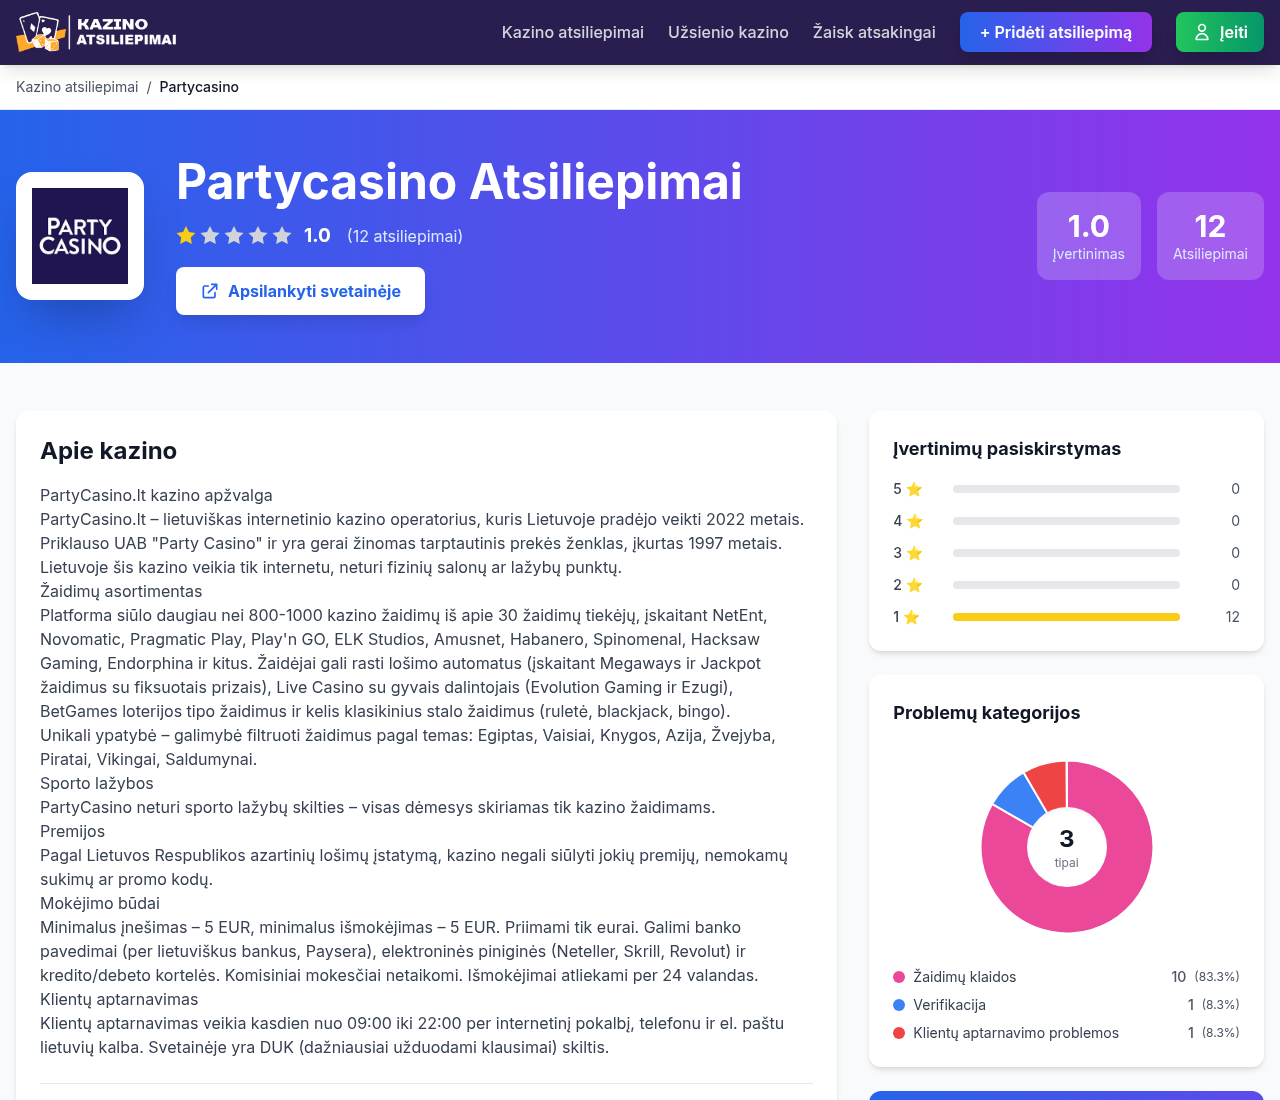Click the 2-star row star icon
This screenshot has height=1100, width=1280.
914,585
